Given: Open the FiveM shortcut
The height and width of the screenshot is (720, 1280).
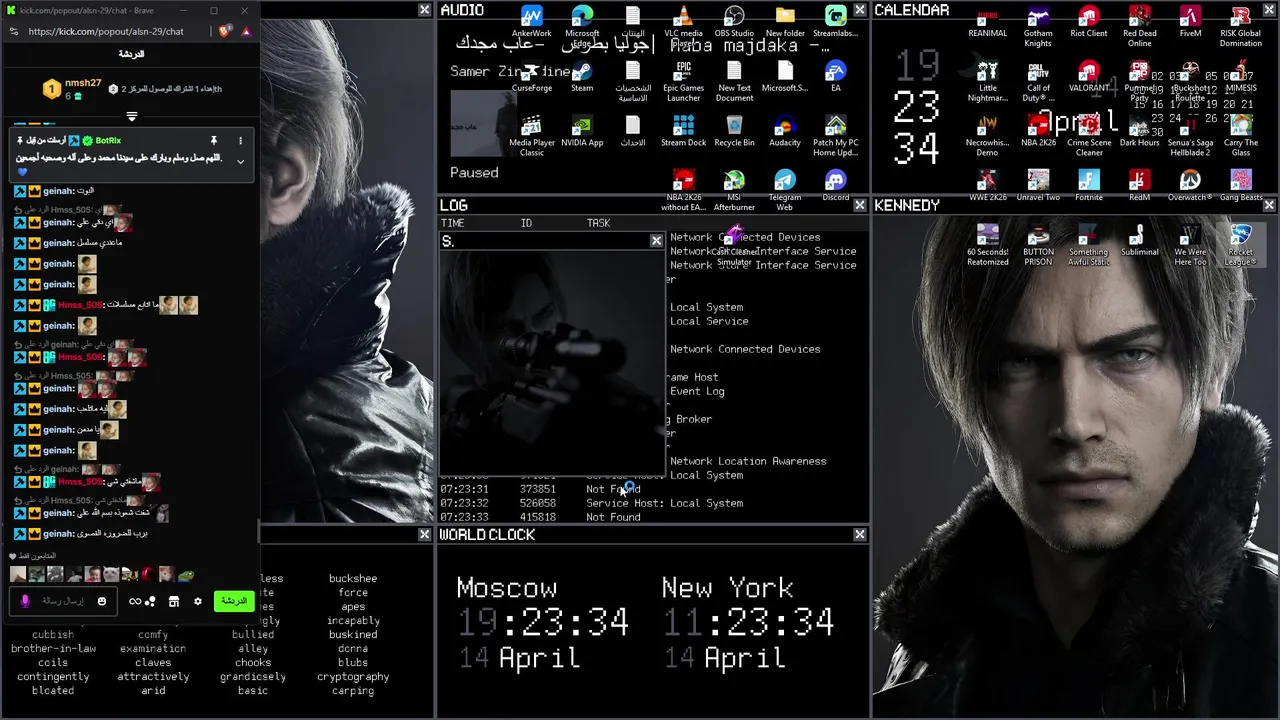Looking at the screenshot, I should [1190, 22].
